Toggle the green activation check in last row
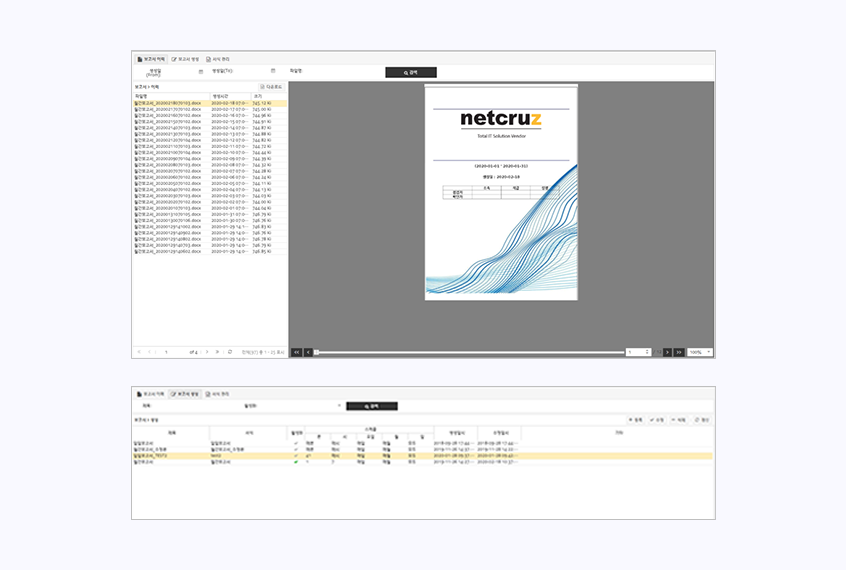The image size is (846, 570). (296, 463)
